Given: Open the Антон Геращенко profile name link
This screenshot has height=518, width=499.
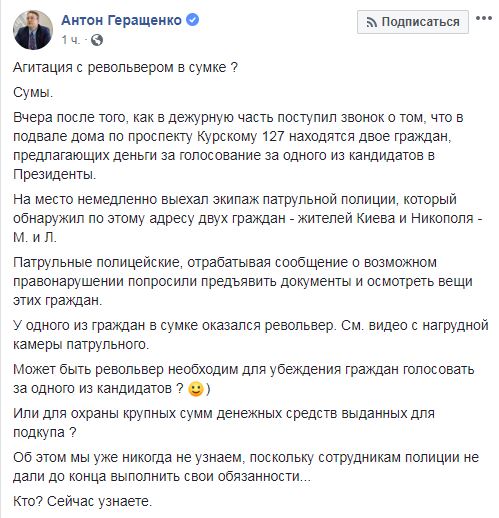Looking at the screenshot, I should [x=121, y=20].
